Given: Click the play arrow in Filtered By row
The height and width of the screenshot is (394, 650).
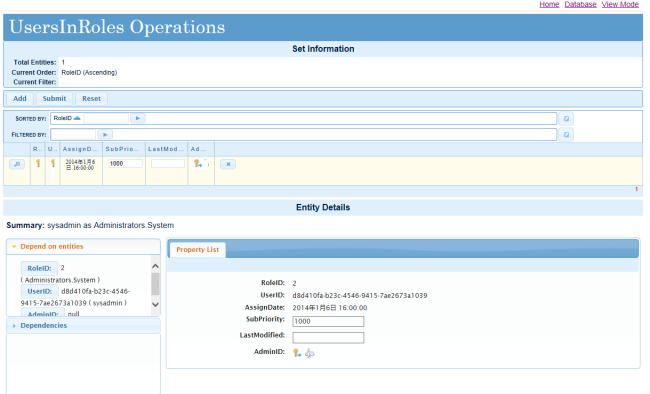Looking at the screenshot, I should pos(105,134).
